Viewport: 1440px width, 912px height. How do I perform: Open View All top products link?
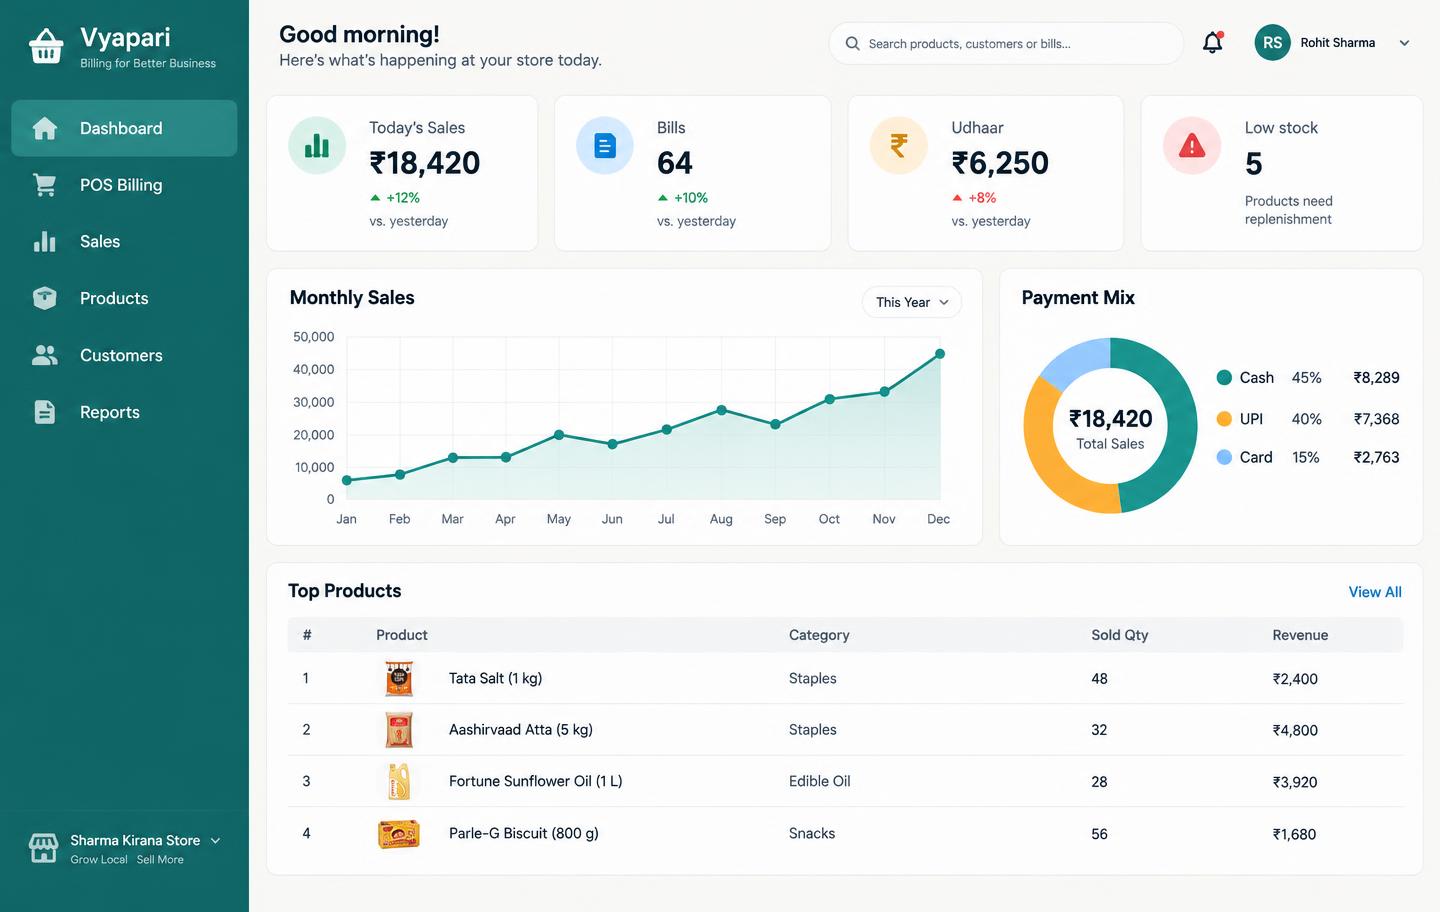[x=1375, y=592]
